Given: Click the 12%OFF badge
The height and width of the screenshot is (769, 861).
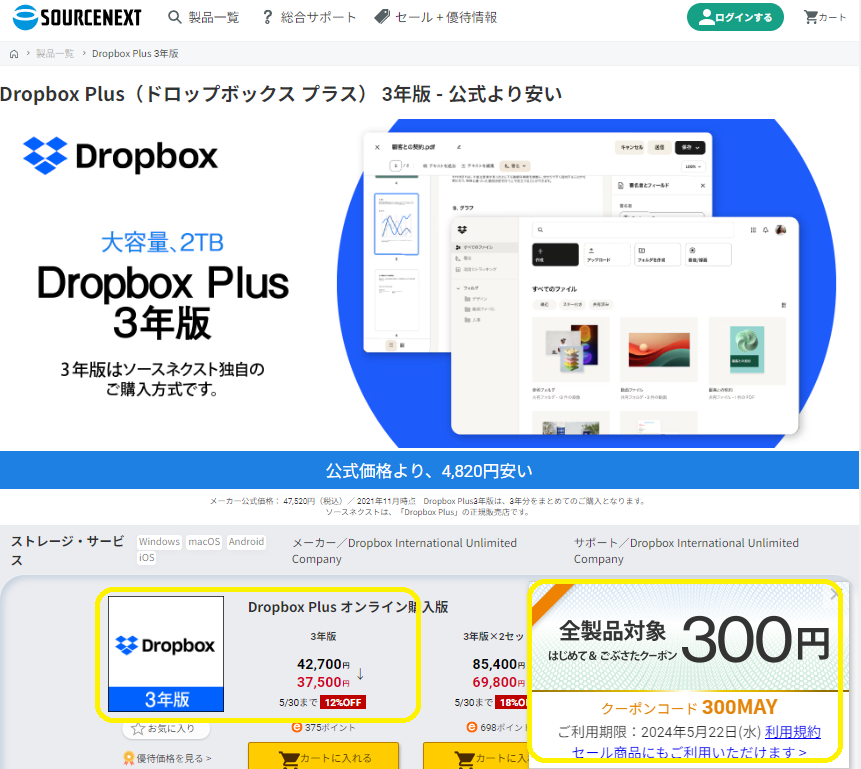Looking at the screenshot, I should pyautogui.click(x=343, y=703).
